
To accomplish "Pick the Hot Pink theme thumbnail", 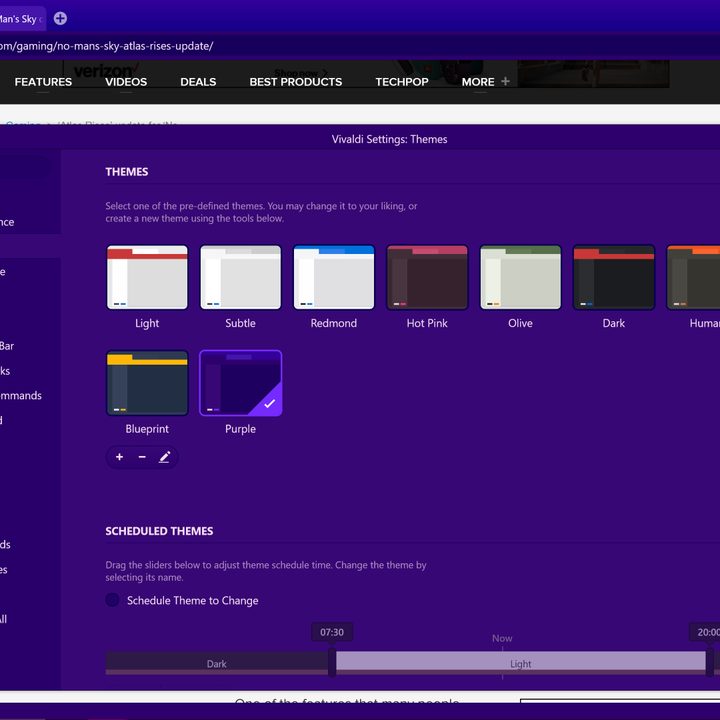I will tap(427, 277).
